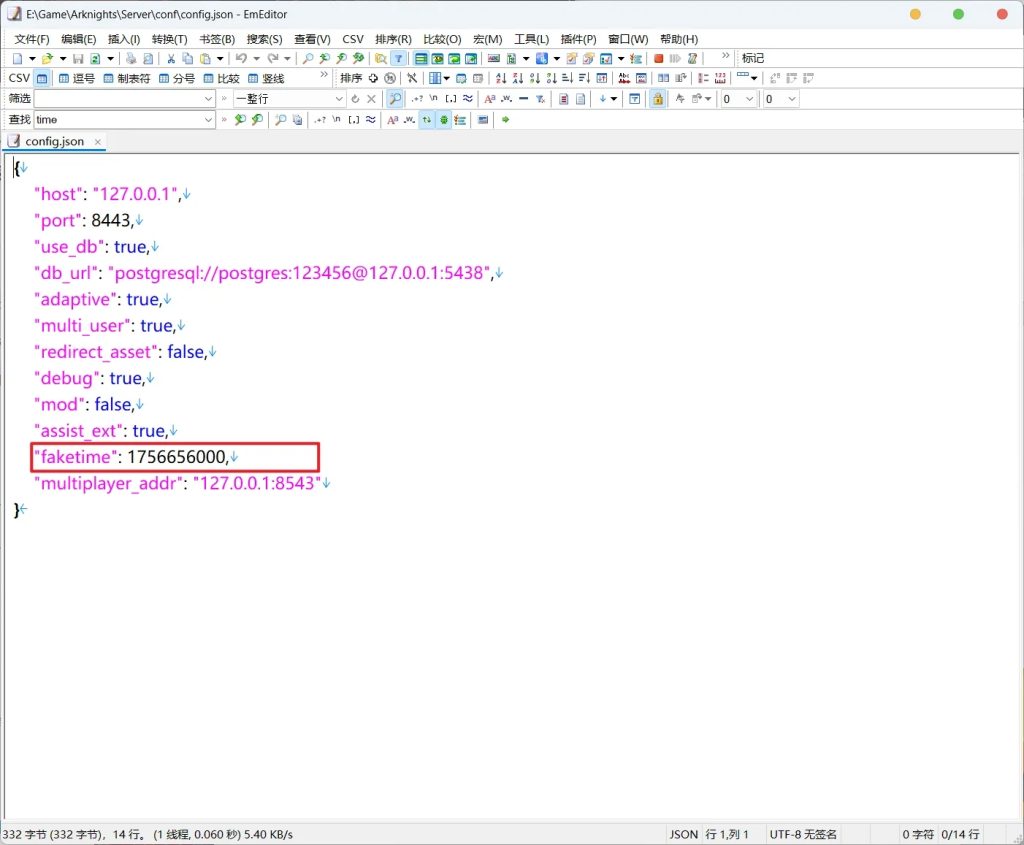The height and width of the screenshot is (845, 1024).
Task: Click the UTF-8 无签名 encoding in status bar
Action: click(x=803, y=834)
